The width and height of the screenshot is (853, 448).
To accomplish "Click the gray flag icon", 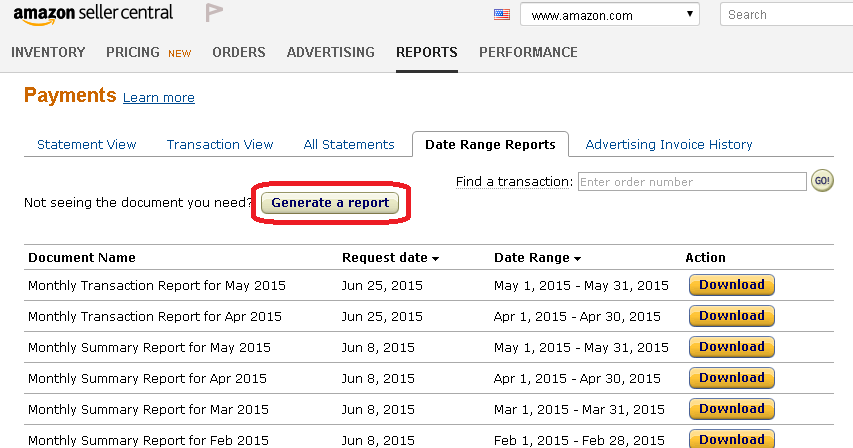I will tap(214, 13).
